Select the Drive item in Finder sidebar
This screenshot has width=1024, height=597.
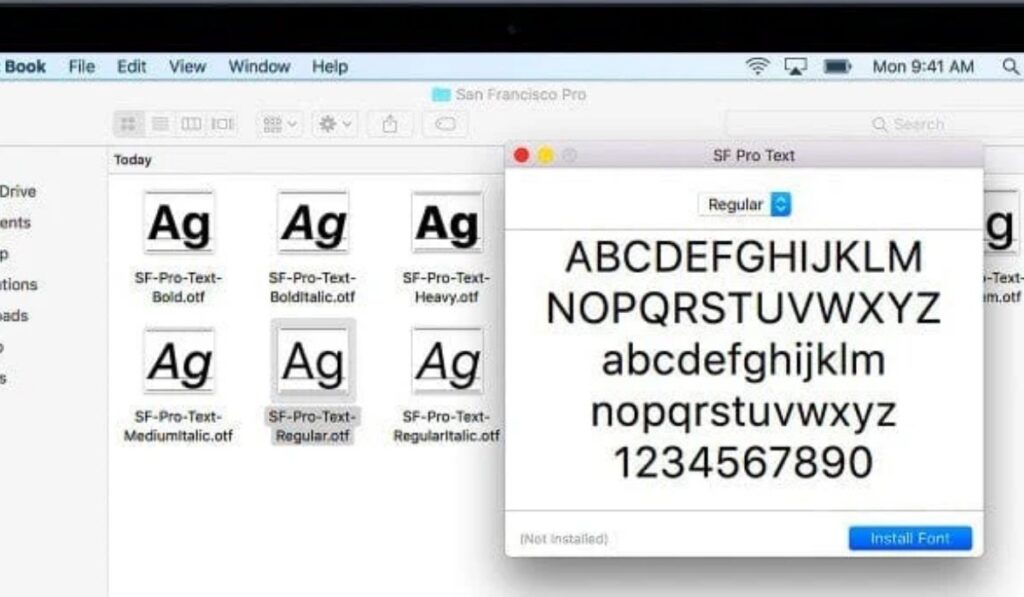pos(18,191)
